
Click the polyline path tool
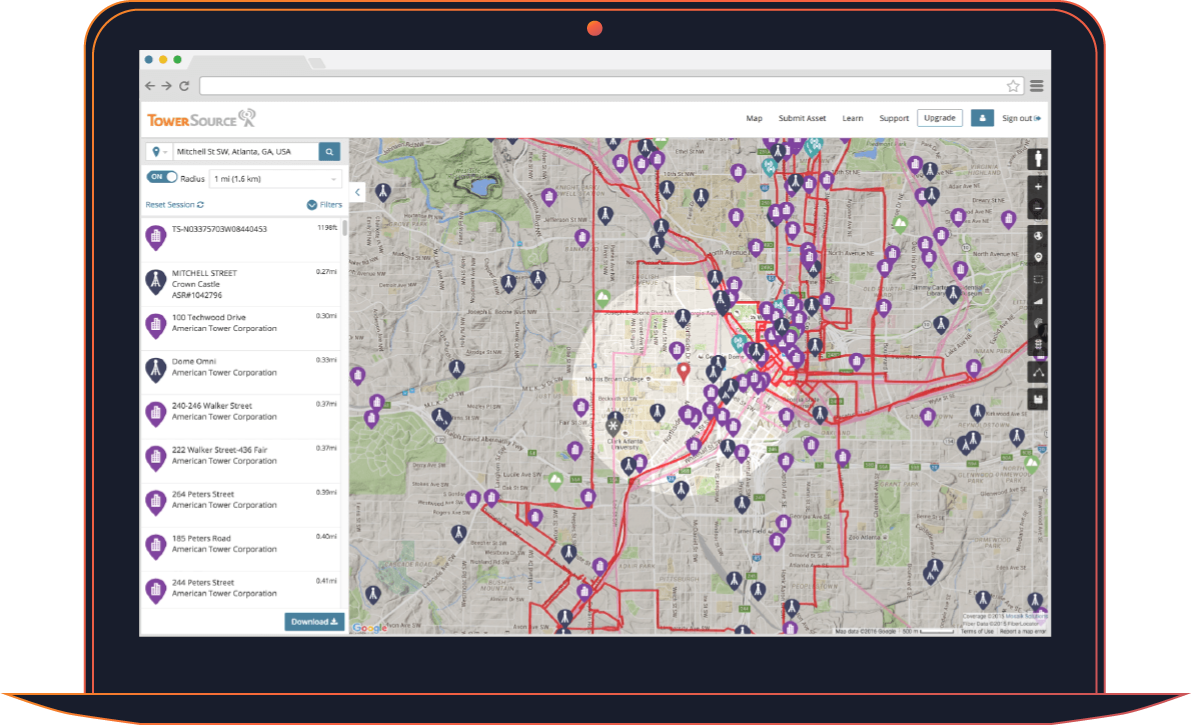pos(1038,372)
